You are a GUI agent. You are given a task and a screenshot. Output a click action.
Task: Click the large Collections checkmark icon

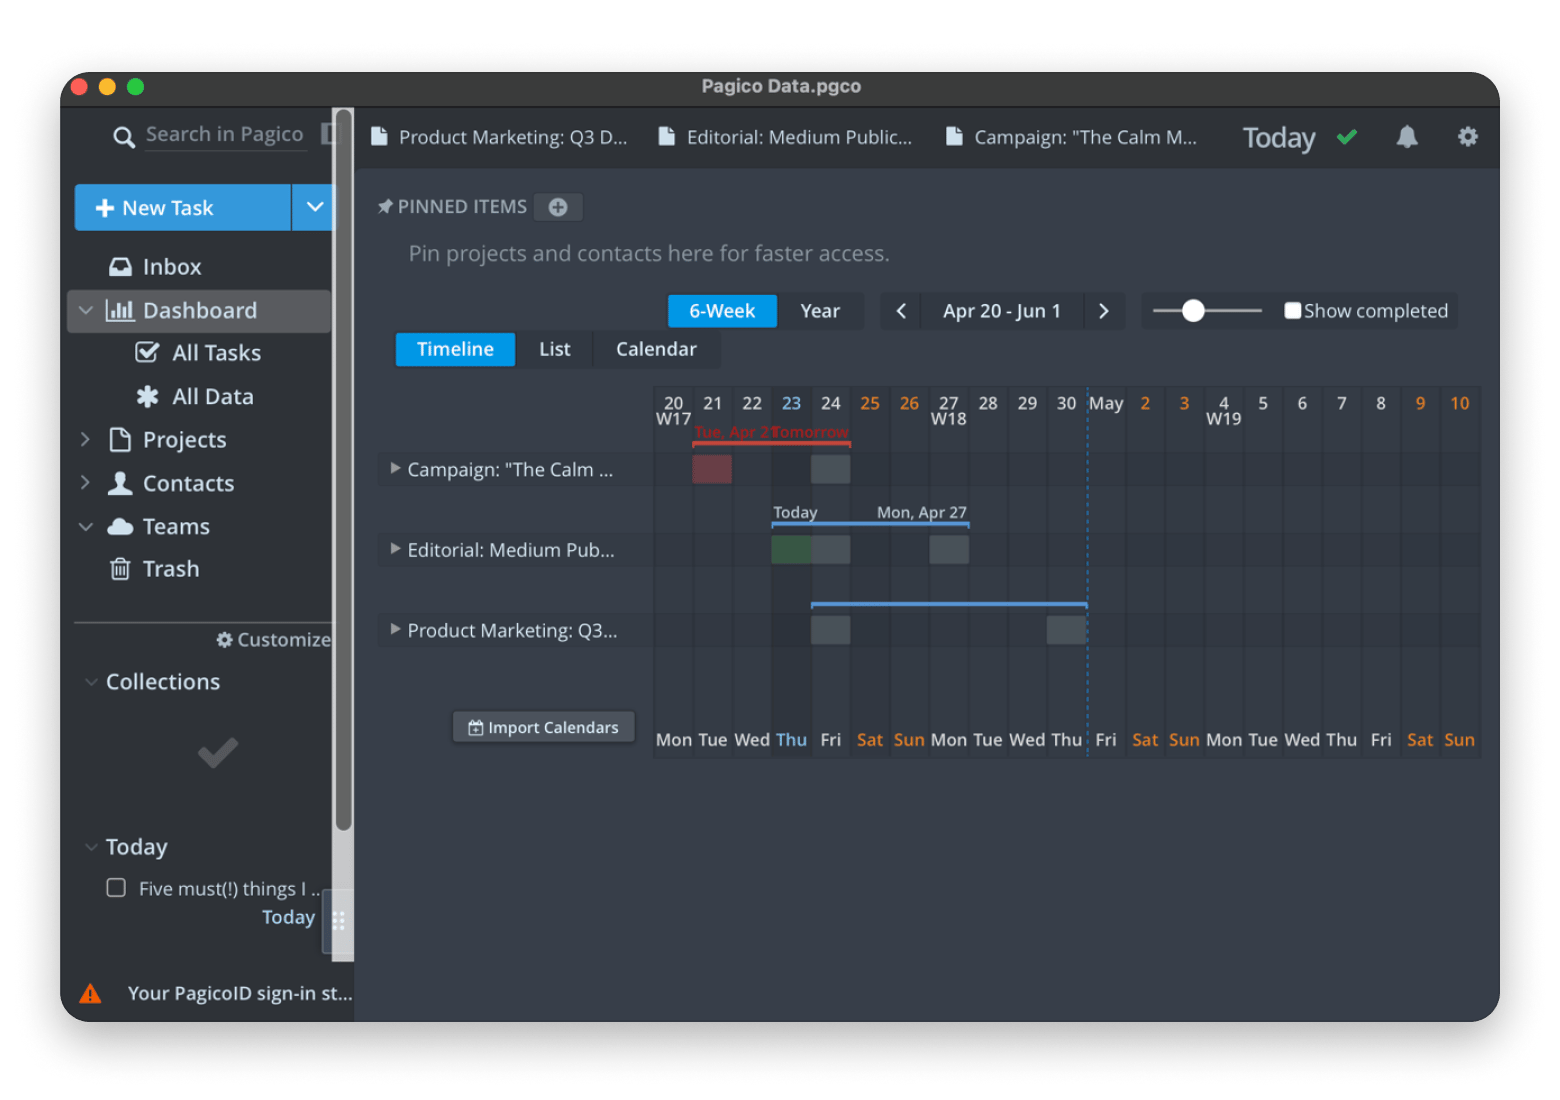[x=217, y=753]
